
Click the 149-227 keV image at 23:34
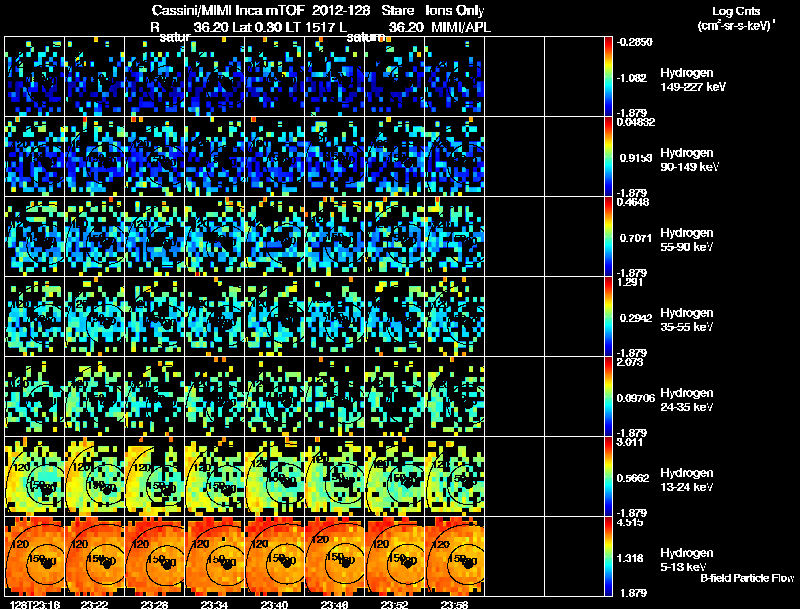pyautogui.click(x=215, y=76)
